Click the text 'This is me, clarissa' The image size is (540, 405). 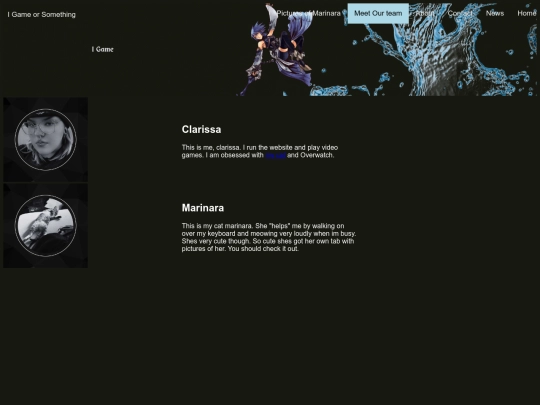(210, 147)
